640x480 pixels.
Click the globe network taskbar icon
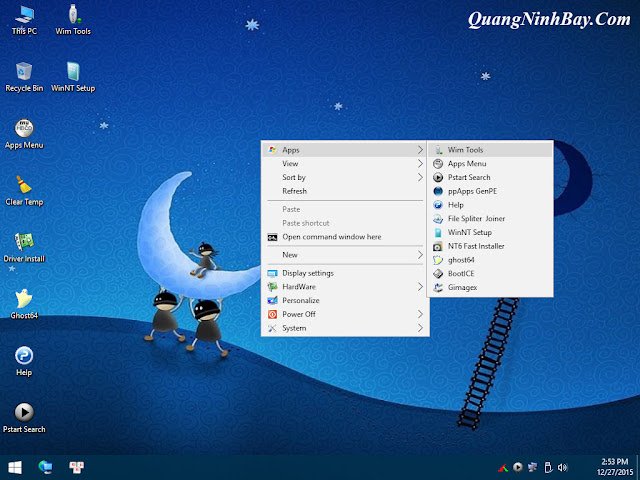point(45,467)
